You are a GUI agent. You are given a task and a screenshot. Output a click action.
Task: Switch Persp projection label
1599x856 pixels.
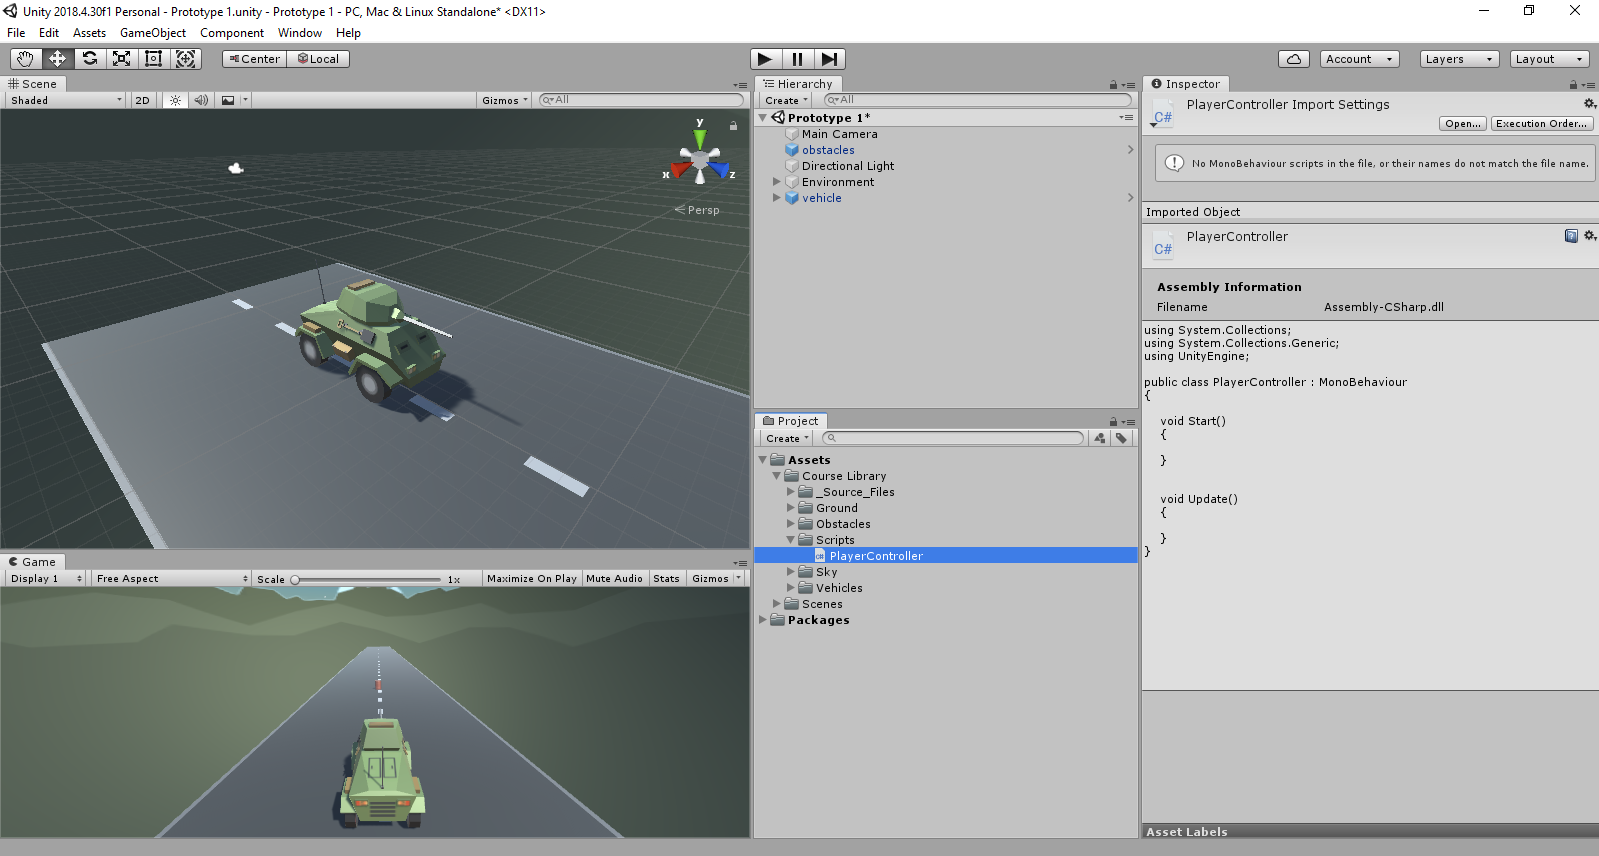tap(697, 210)
